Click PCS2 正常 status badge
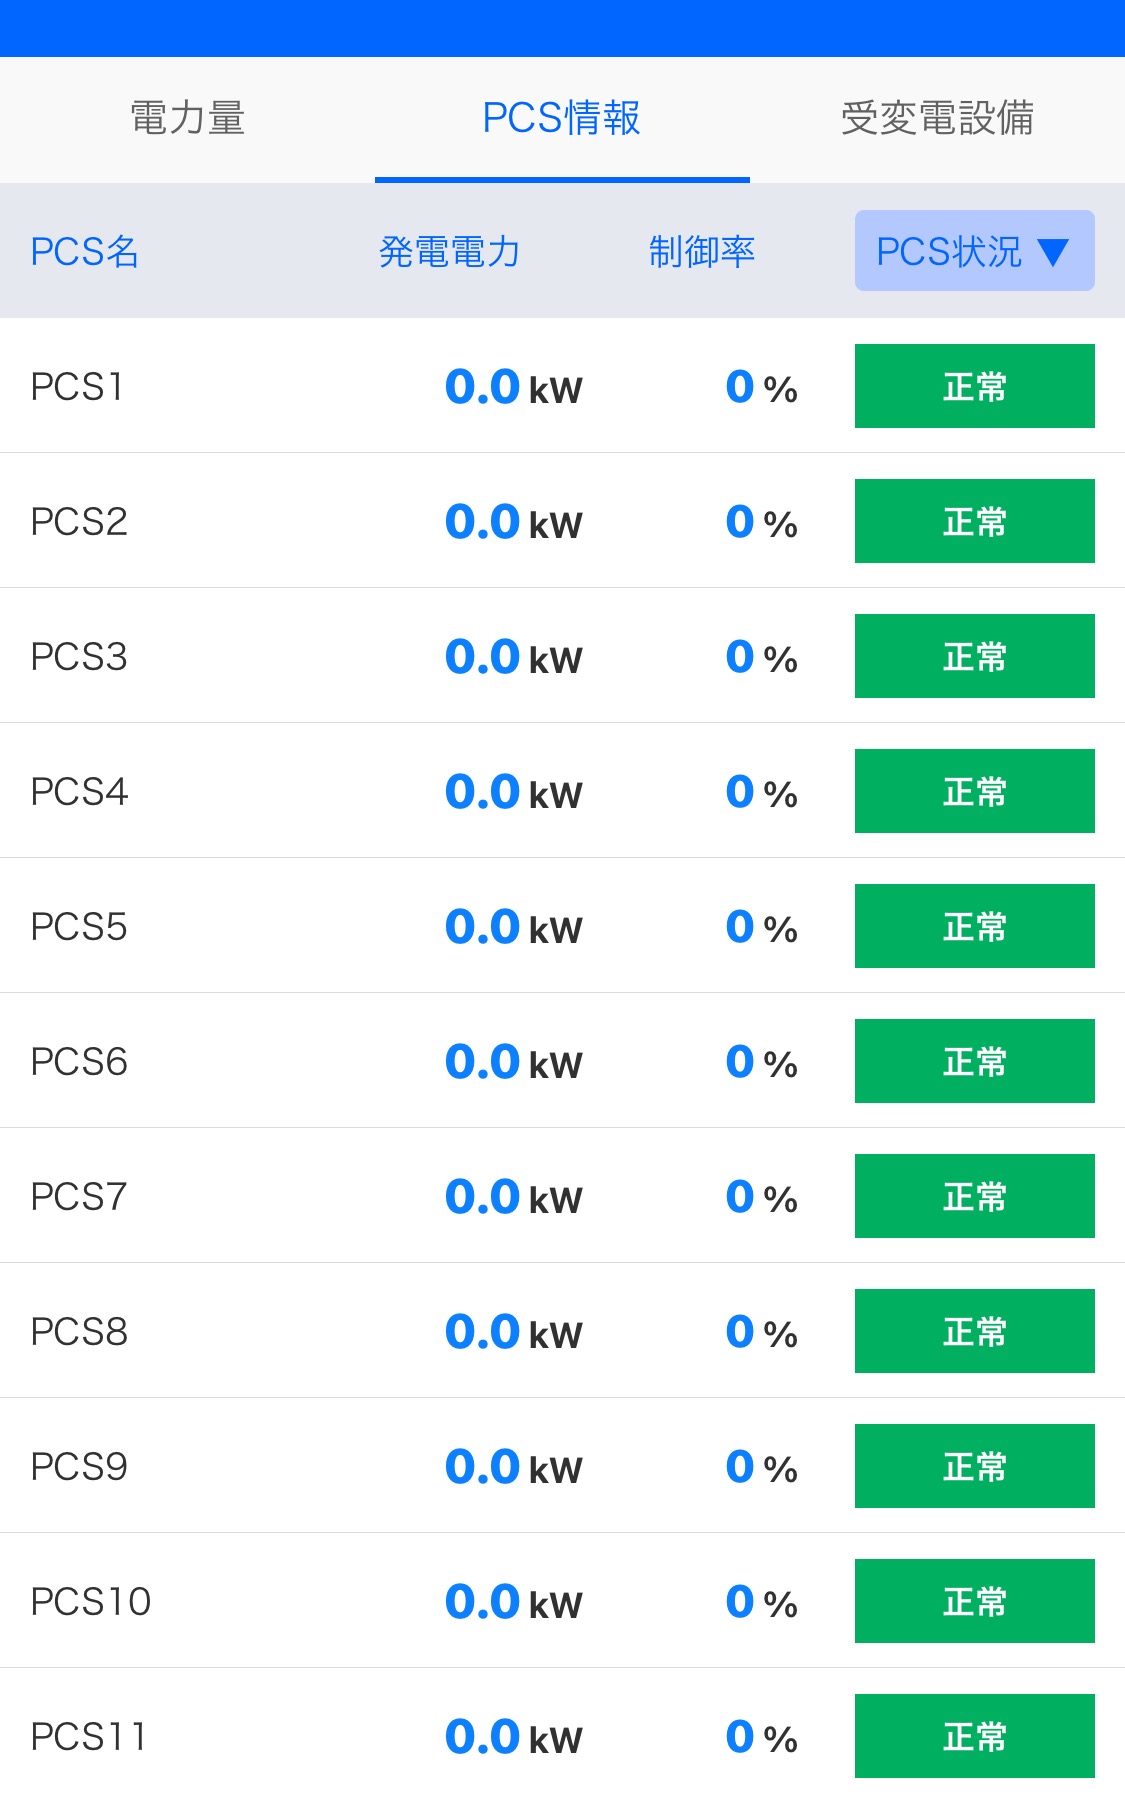This screenshot has height=1798, width=1125. [x=974, y=521]
